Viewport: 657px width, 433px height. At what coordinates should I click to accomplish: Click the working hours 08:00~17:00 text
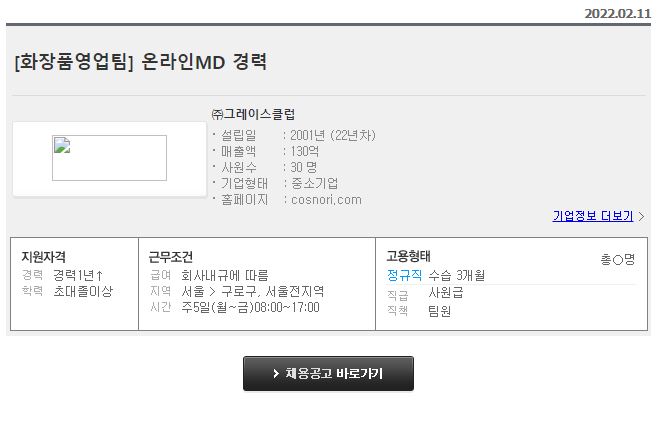point(287,307)
